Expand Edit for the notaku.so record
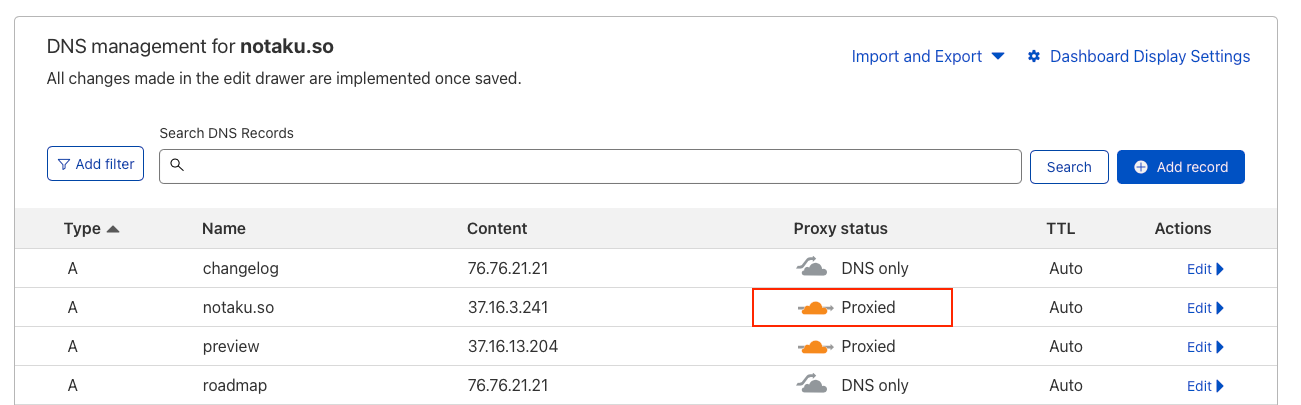Screen dimensions: 1301x405 click(1205, 308)
